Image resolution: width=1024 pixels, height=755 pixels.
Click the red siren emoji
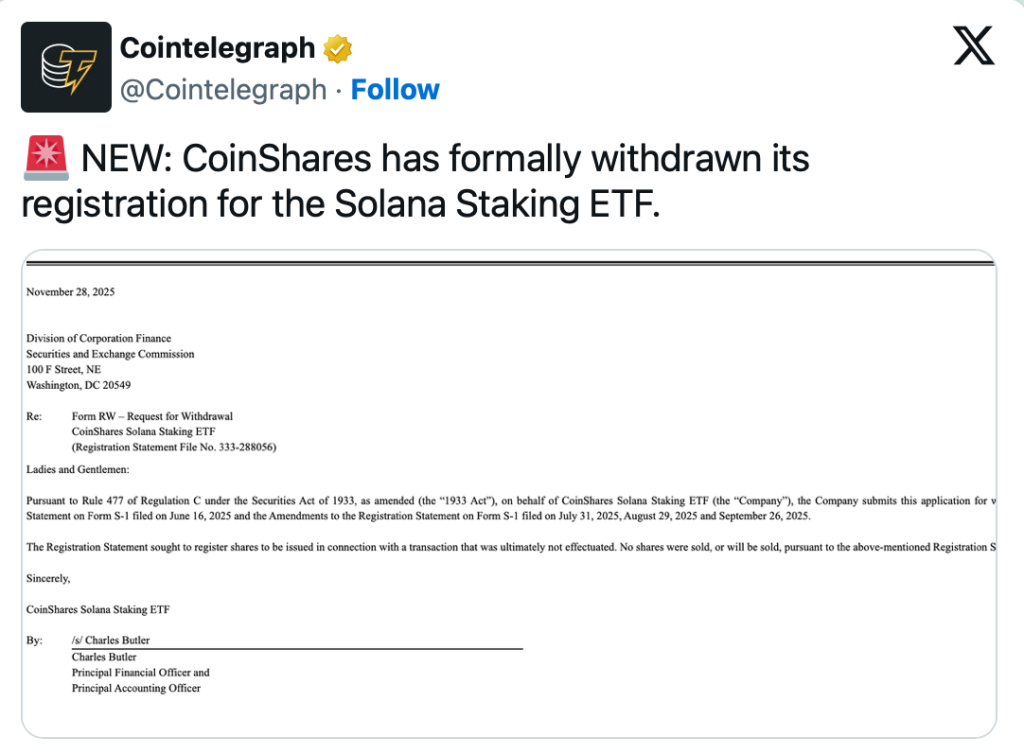pyautogui.click(x=44, y=158)
